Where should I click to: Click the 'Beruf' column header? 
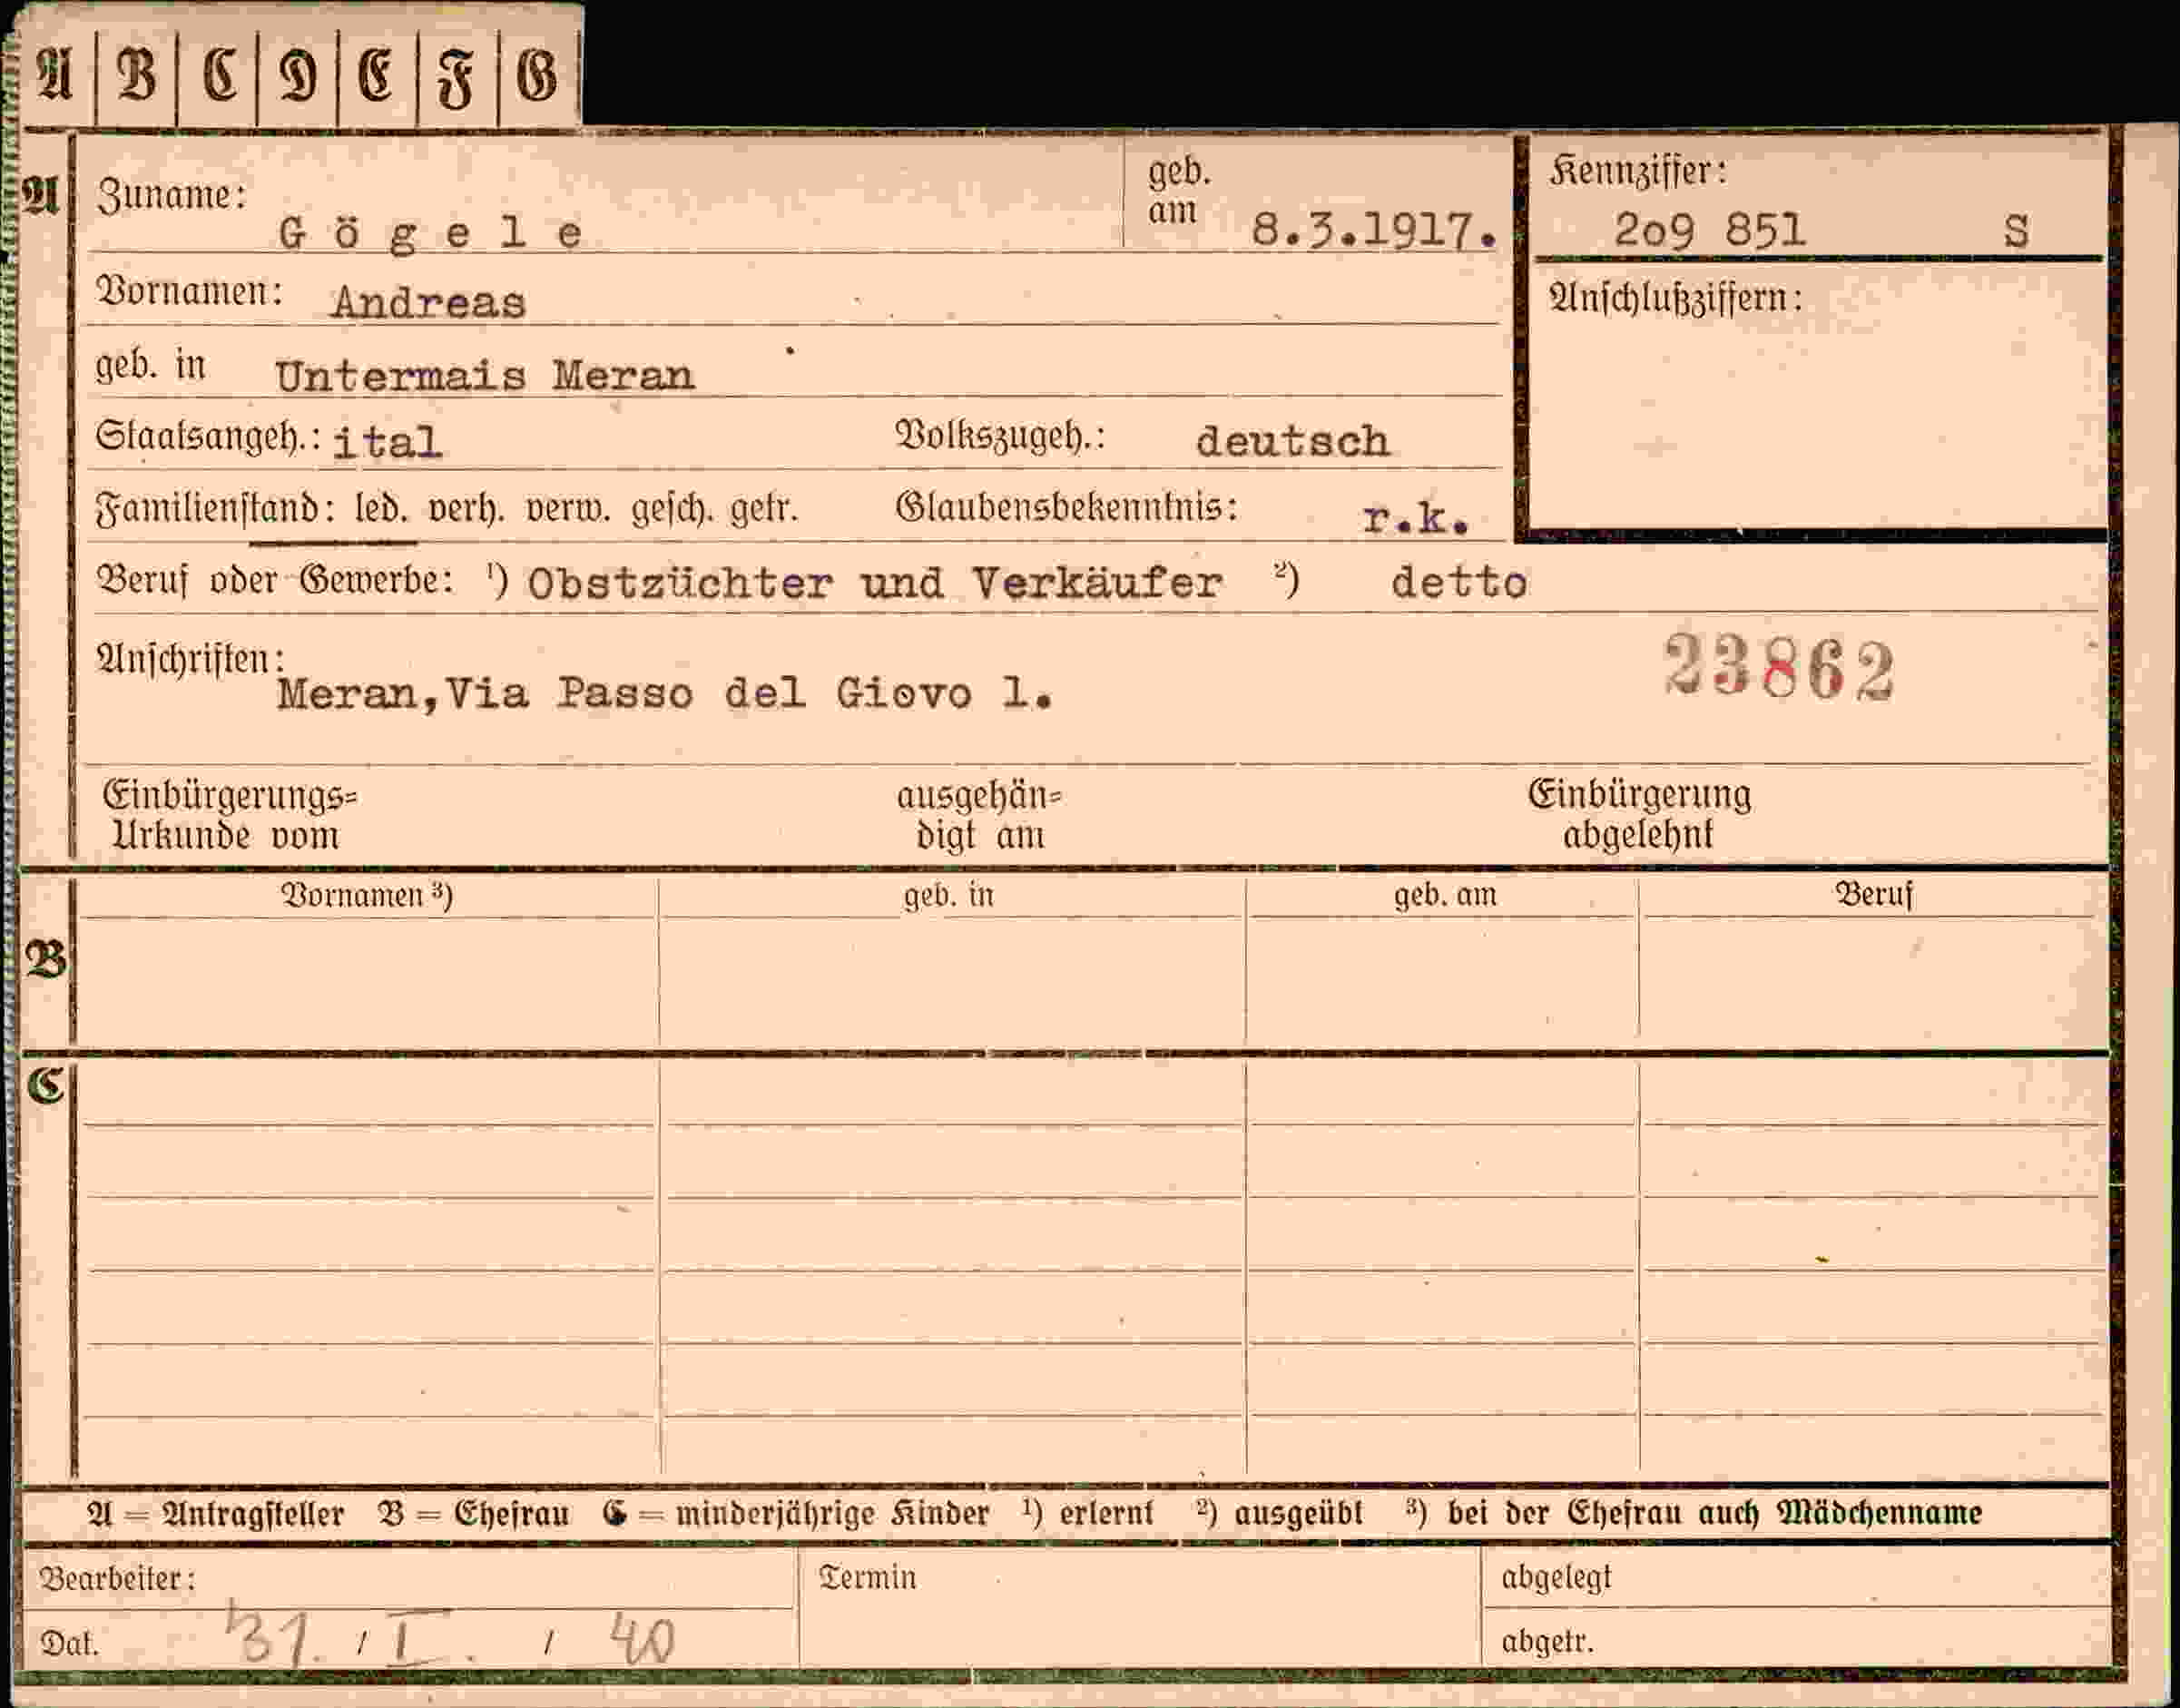click(1873, 894)
